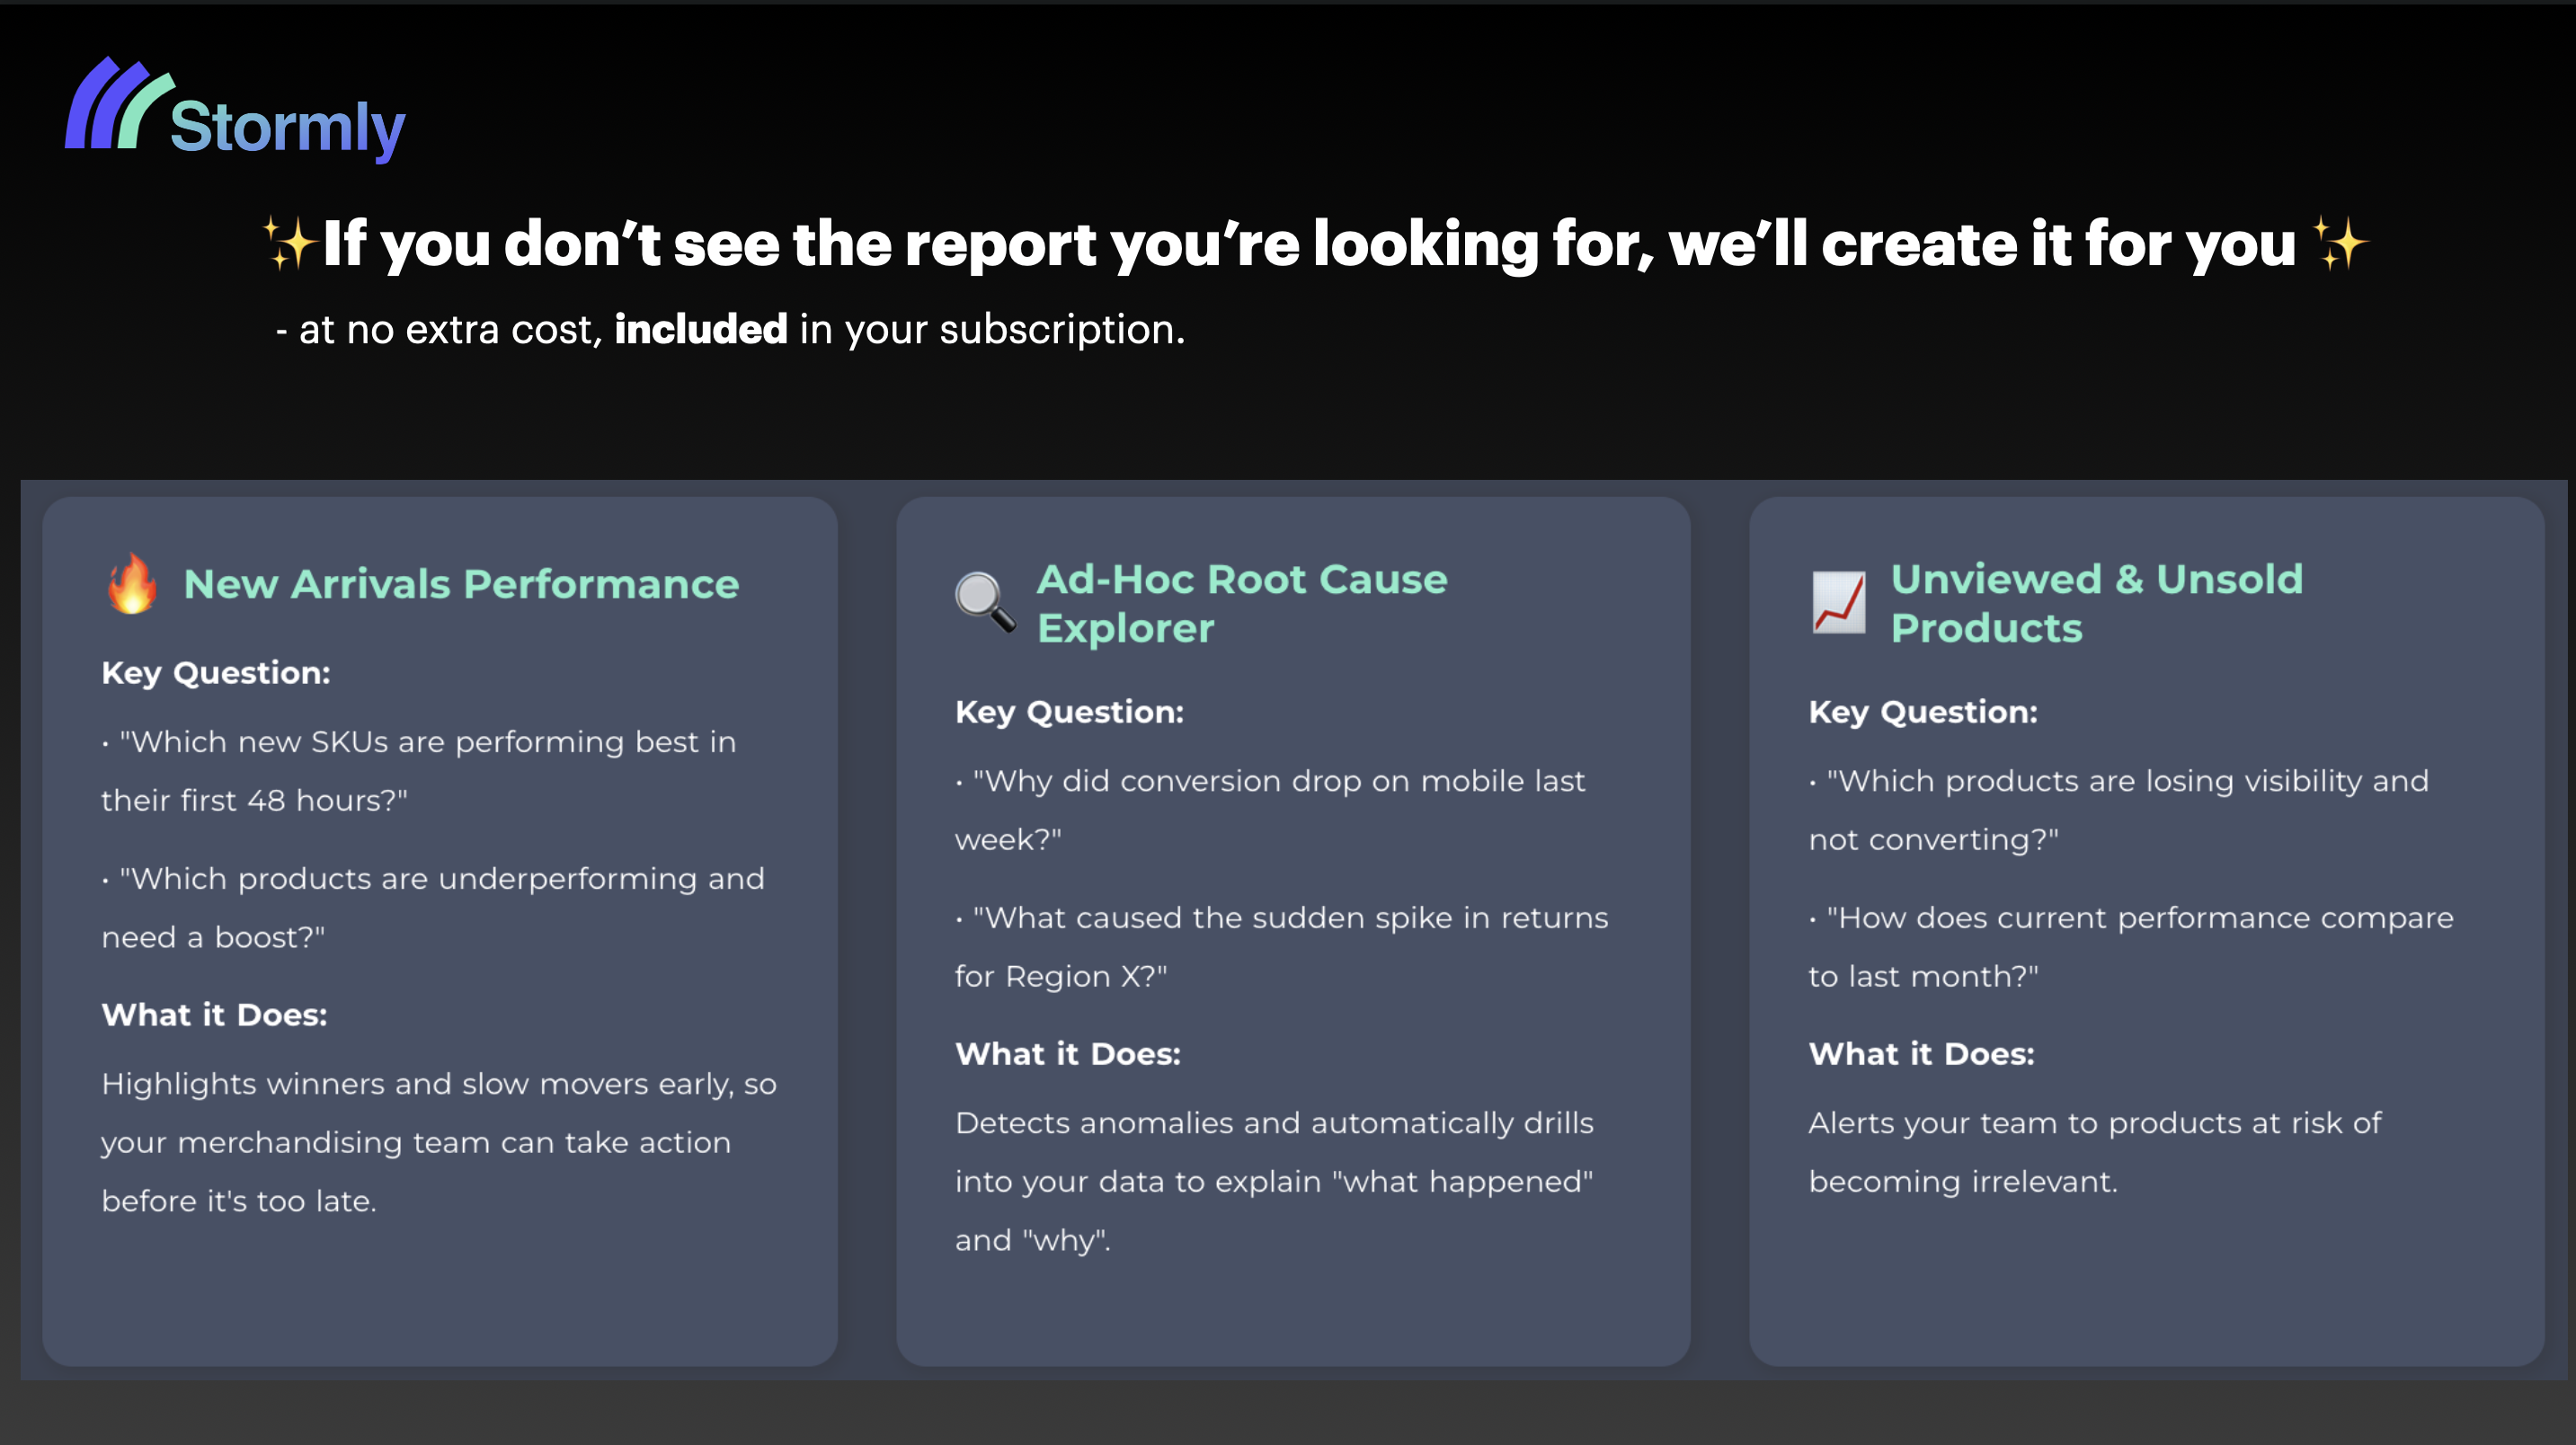Click the sparkle emoji before the headline
The height and width of the screenshot is (1445, 2576).
pyautogui.click(x=290, y=244)
